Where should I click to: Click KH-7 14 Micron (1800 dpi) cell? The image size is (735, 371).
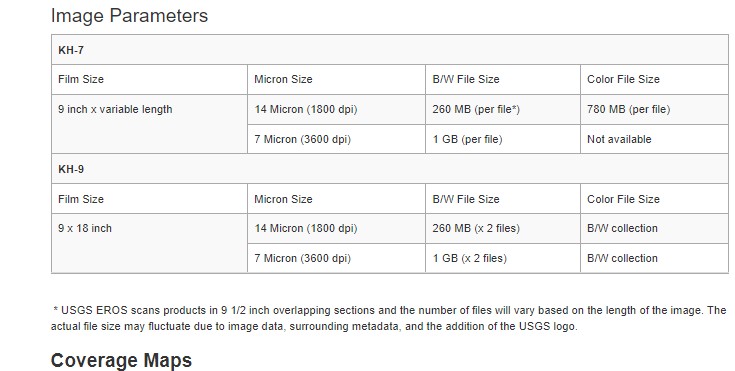(337, 109)
